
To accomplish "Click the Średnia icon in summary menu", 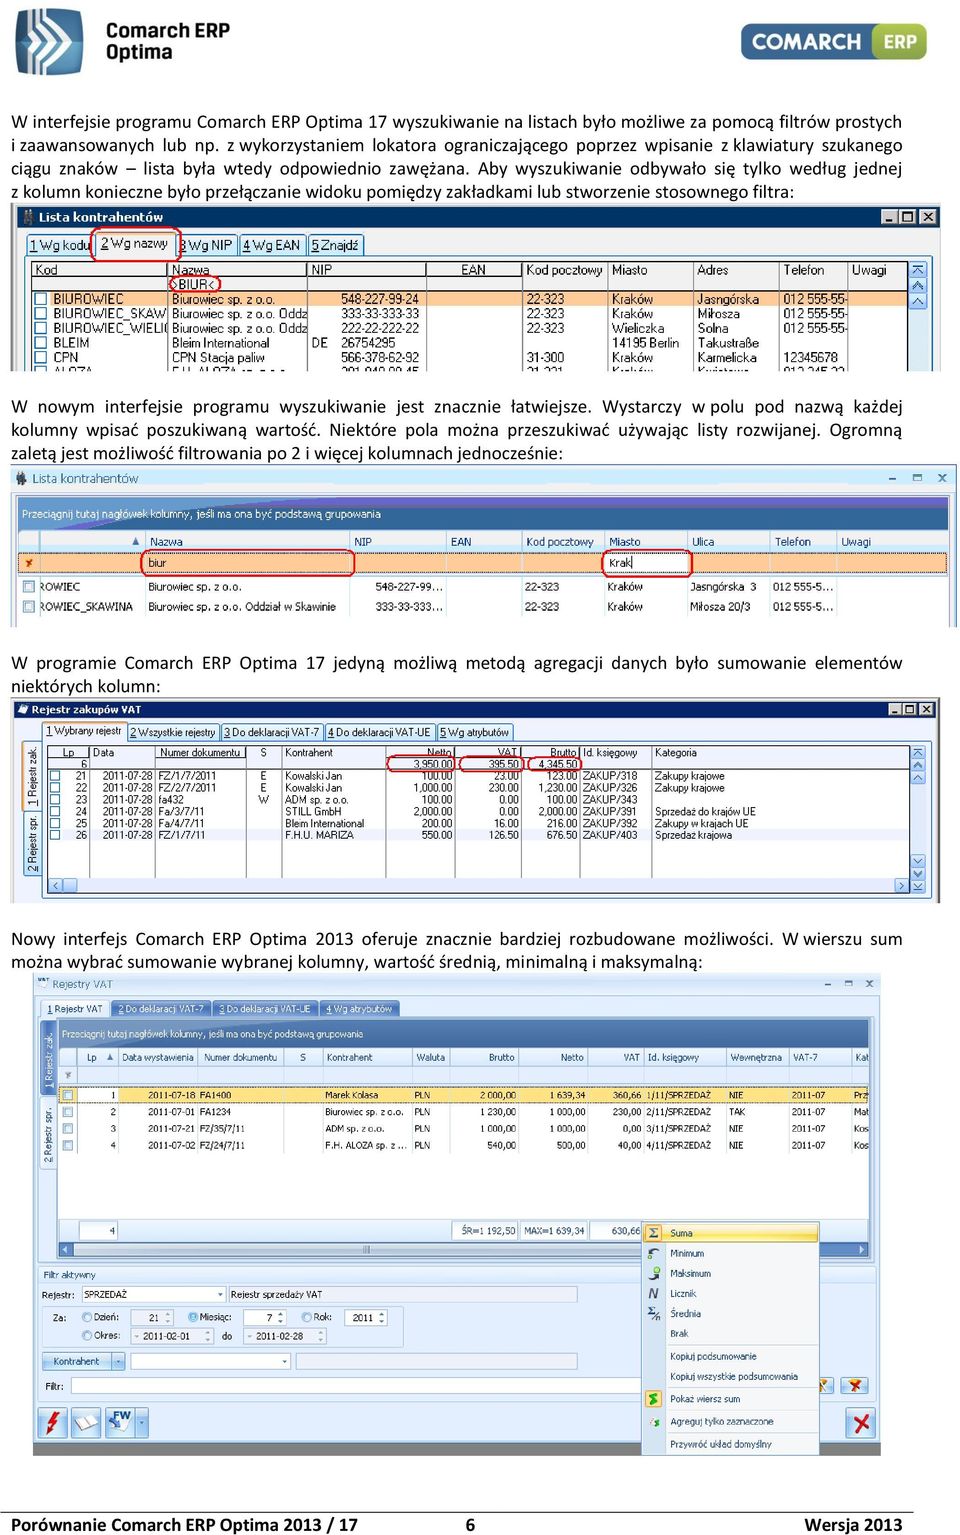I will pyautogui.click(x=653, y=1313).
